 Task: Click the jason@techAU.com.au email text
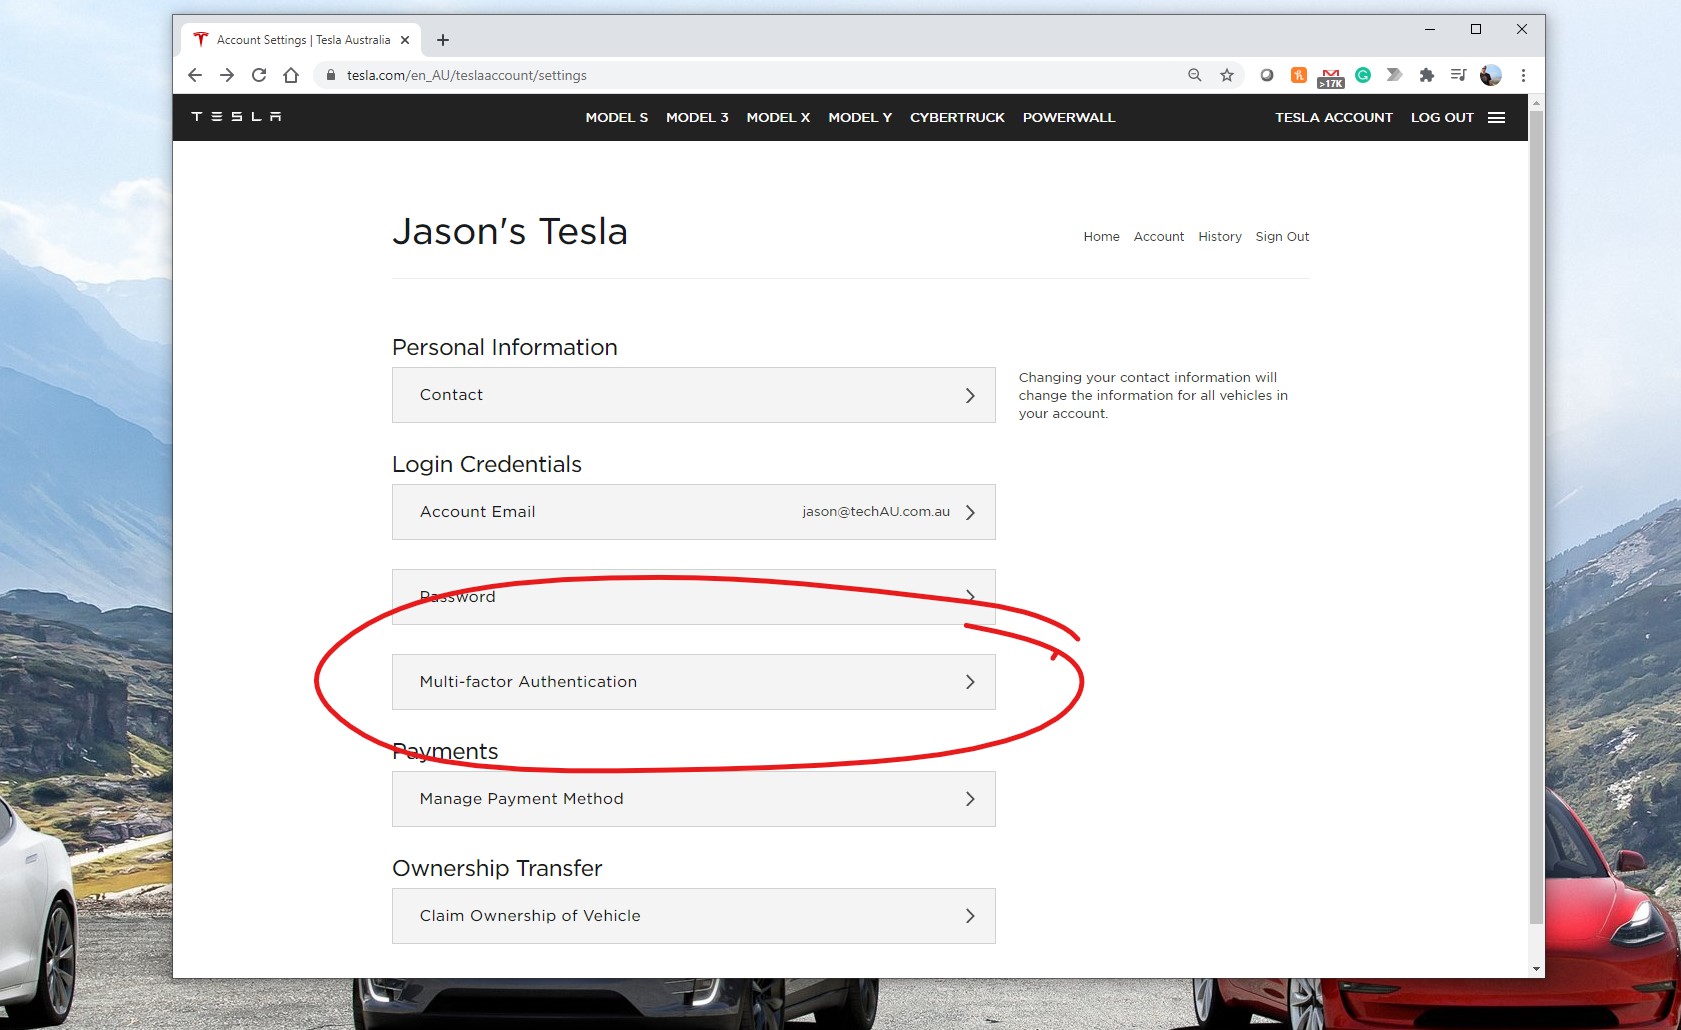pyautogui.click(x=876, y=511)
